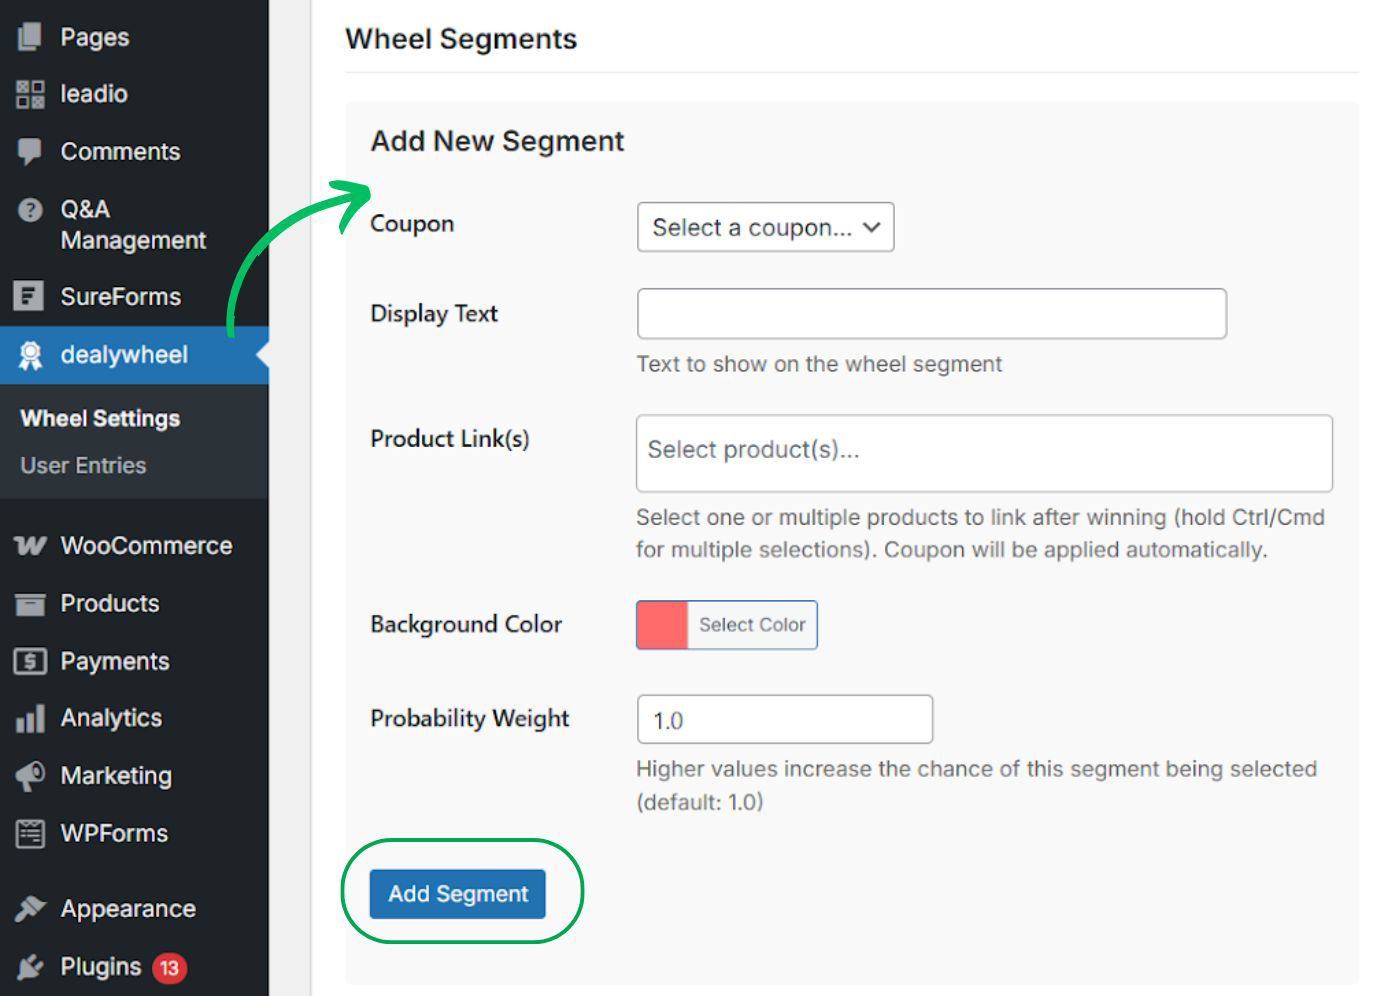This screenshot has height=996, width=1392.
Task: Click the Pages icon in sidebar
Action: pos(30,37)
